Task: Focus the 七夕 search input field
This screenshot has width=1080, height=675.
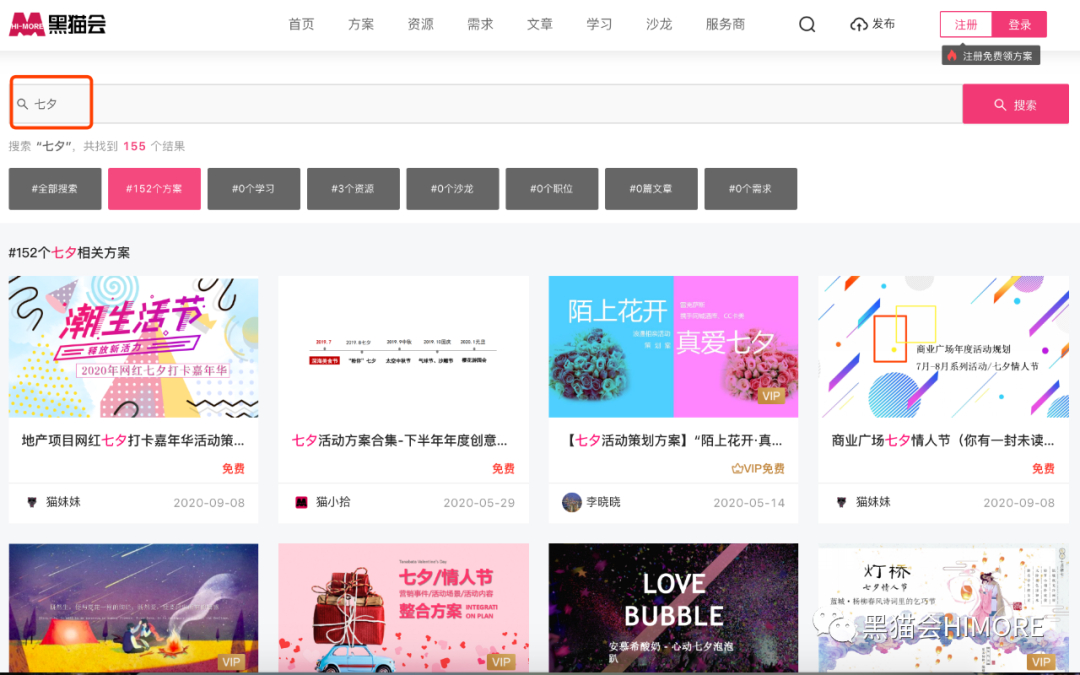Action: point(500,104)
